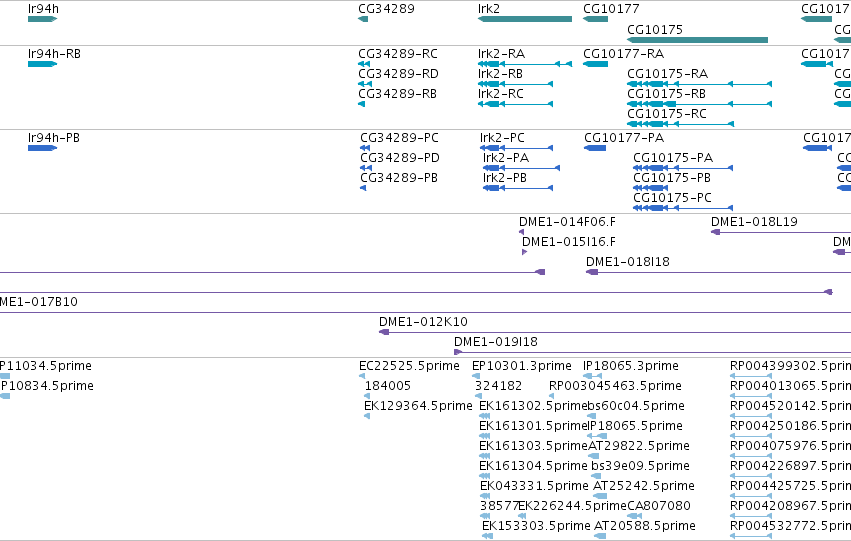Select protein CG10175-PC
The height and width of the screenshot is (541, 851).
coord(683,208)
